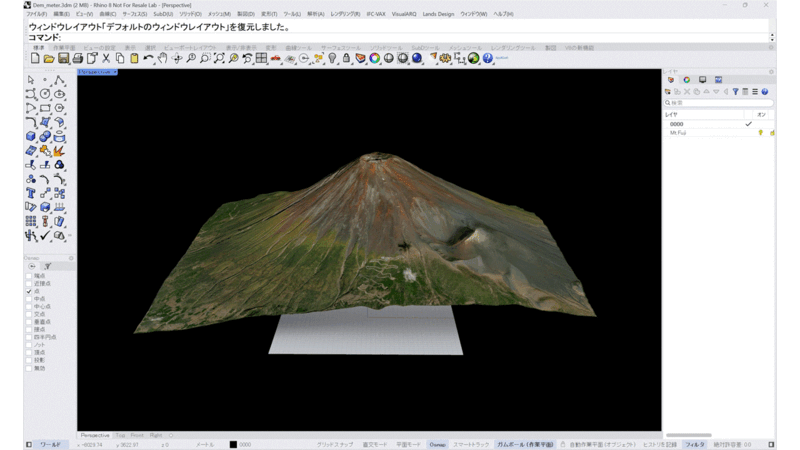Click the layer search field
Image resolution: width=800 pixels, height=450 pixels.
[718, 103]
